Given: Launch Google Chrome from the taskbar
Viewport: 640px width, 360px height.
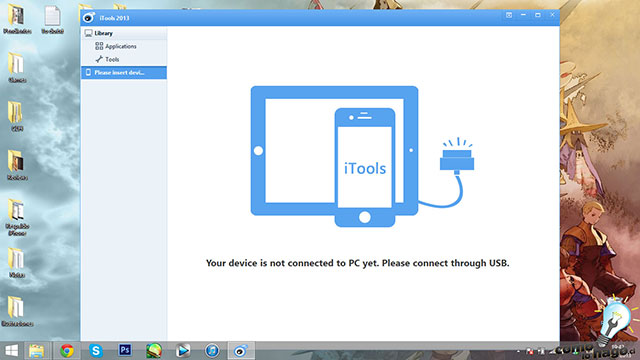Looking at the screenshot, I should pos(67,351).
